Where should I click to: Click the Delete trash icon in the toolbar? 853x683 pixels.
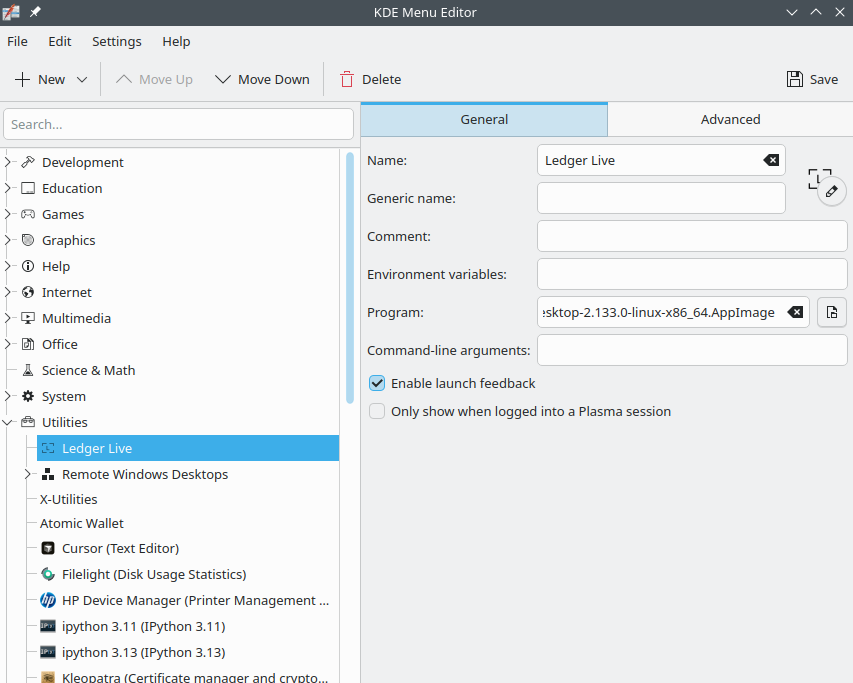pos(347,78)
